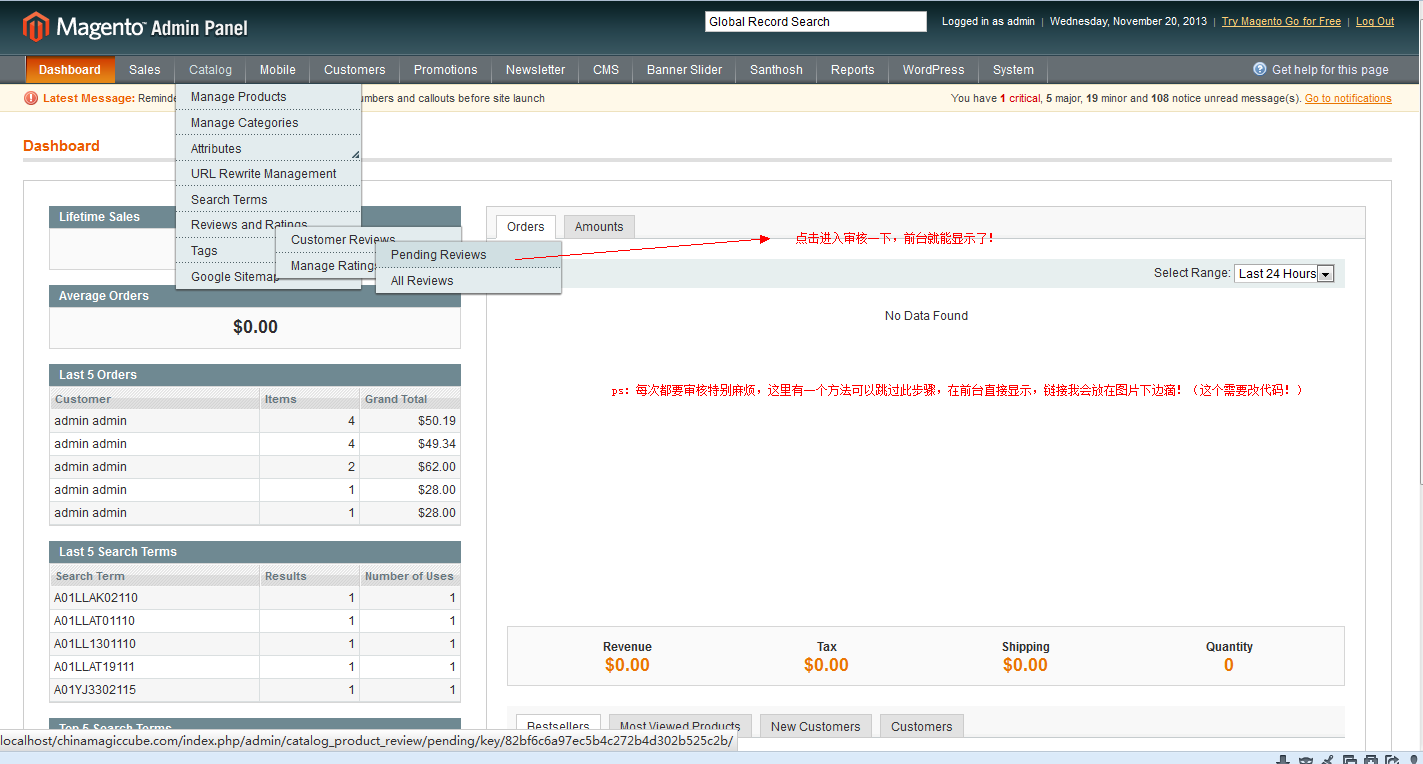The image size is (1423, 764).
Task: Click the Latest Message warning icon
Action: click(x=31, y=98)
